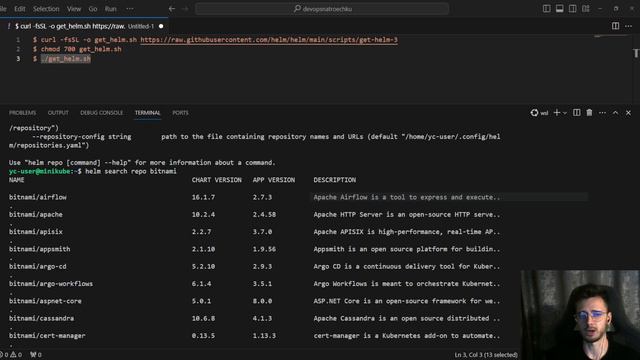Close the terminal panel
This screenshot has height=360, width=640.
pos(628,113)
